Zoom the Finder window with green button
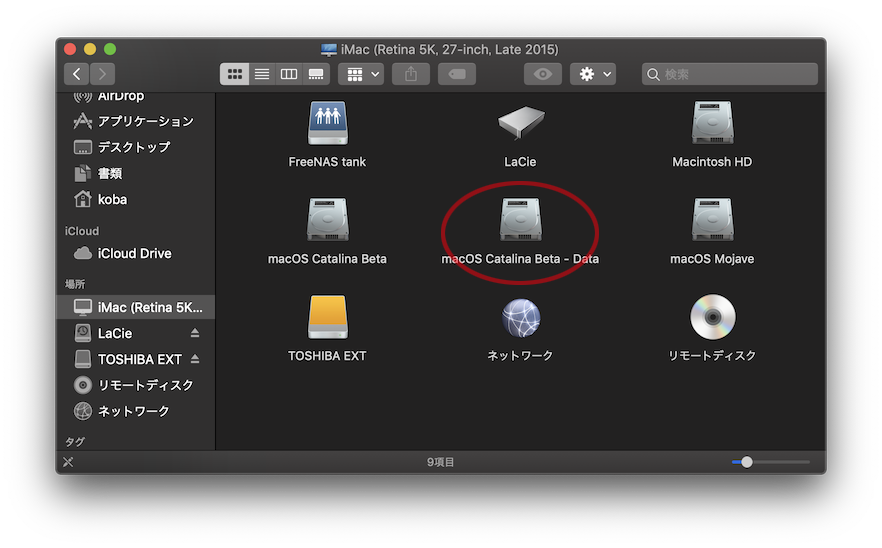The width and height of the screenshot is (882, 548). pos(110,50)
